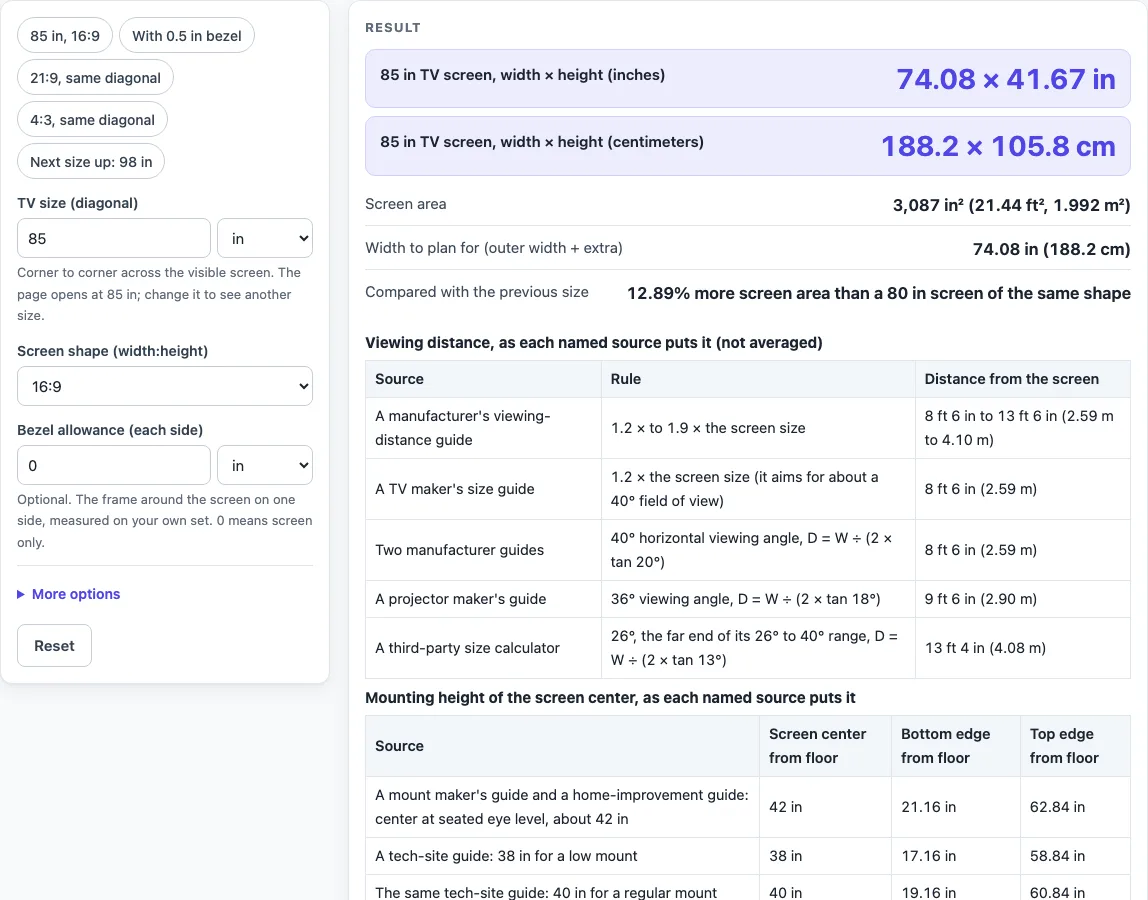This screenshot has height=900, width=1148.
Task: Select the third-party size calculator row
Action: [x=748, y=648]
